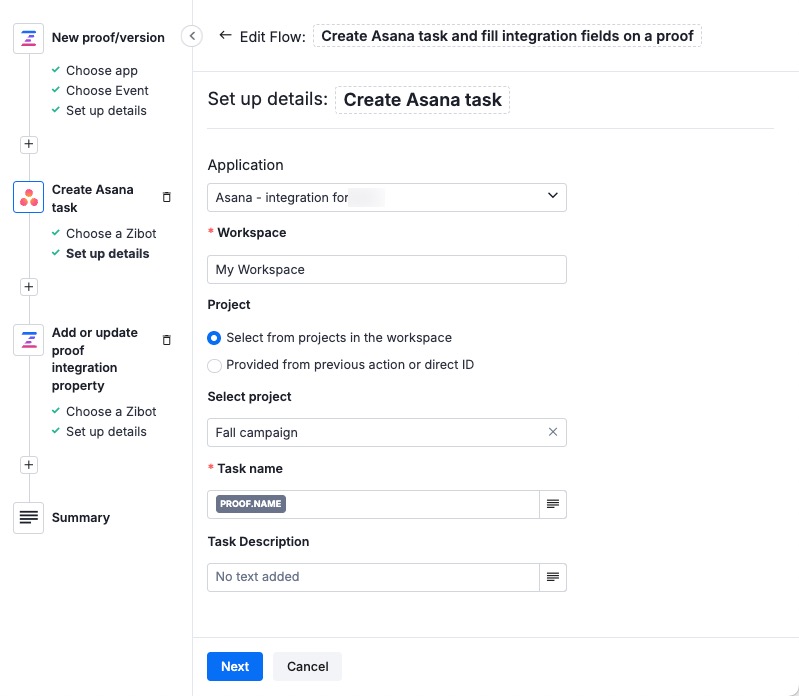Image resolution: width=799 pixels, height=696 pixels.
Task: Click the New proof/version step icon
Action: (x=29, y=38)
